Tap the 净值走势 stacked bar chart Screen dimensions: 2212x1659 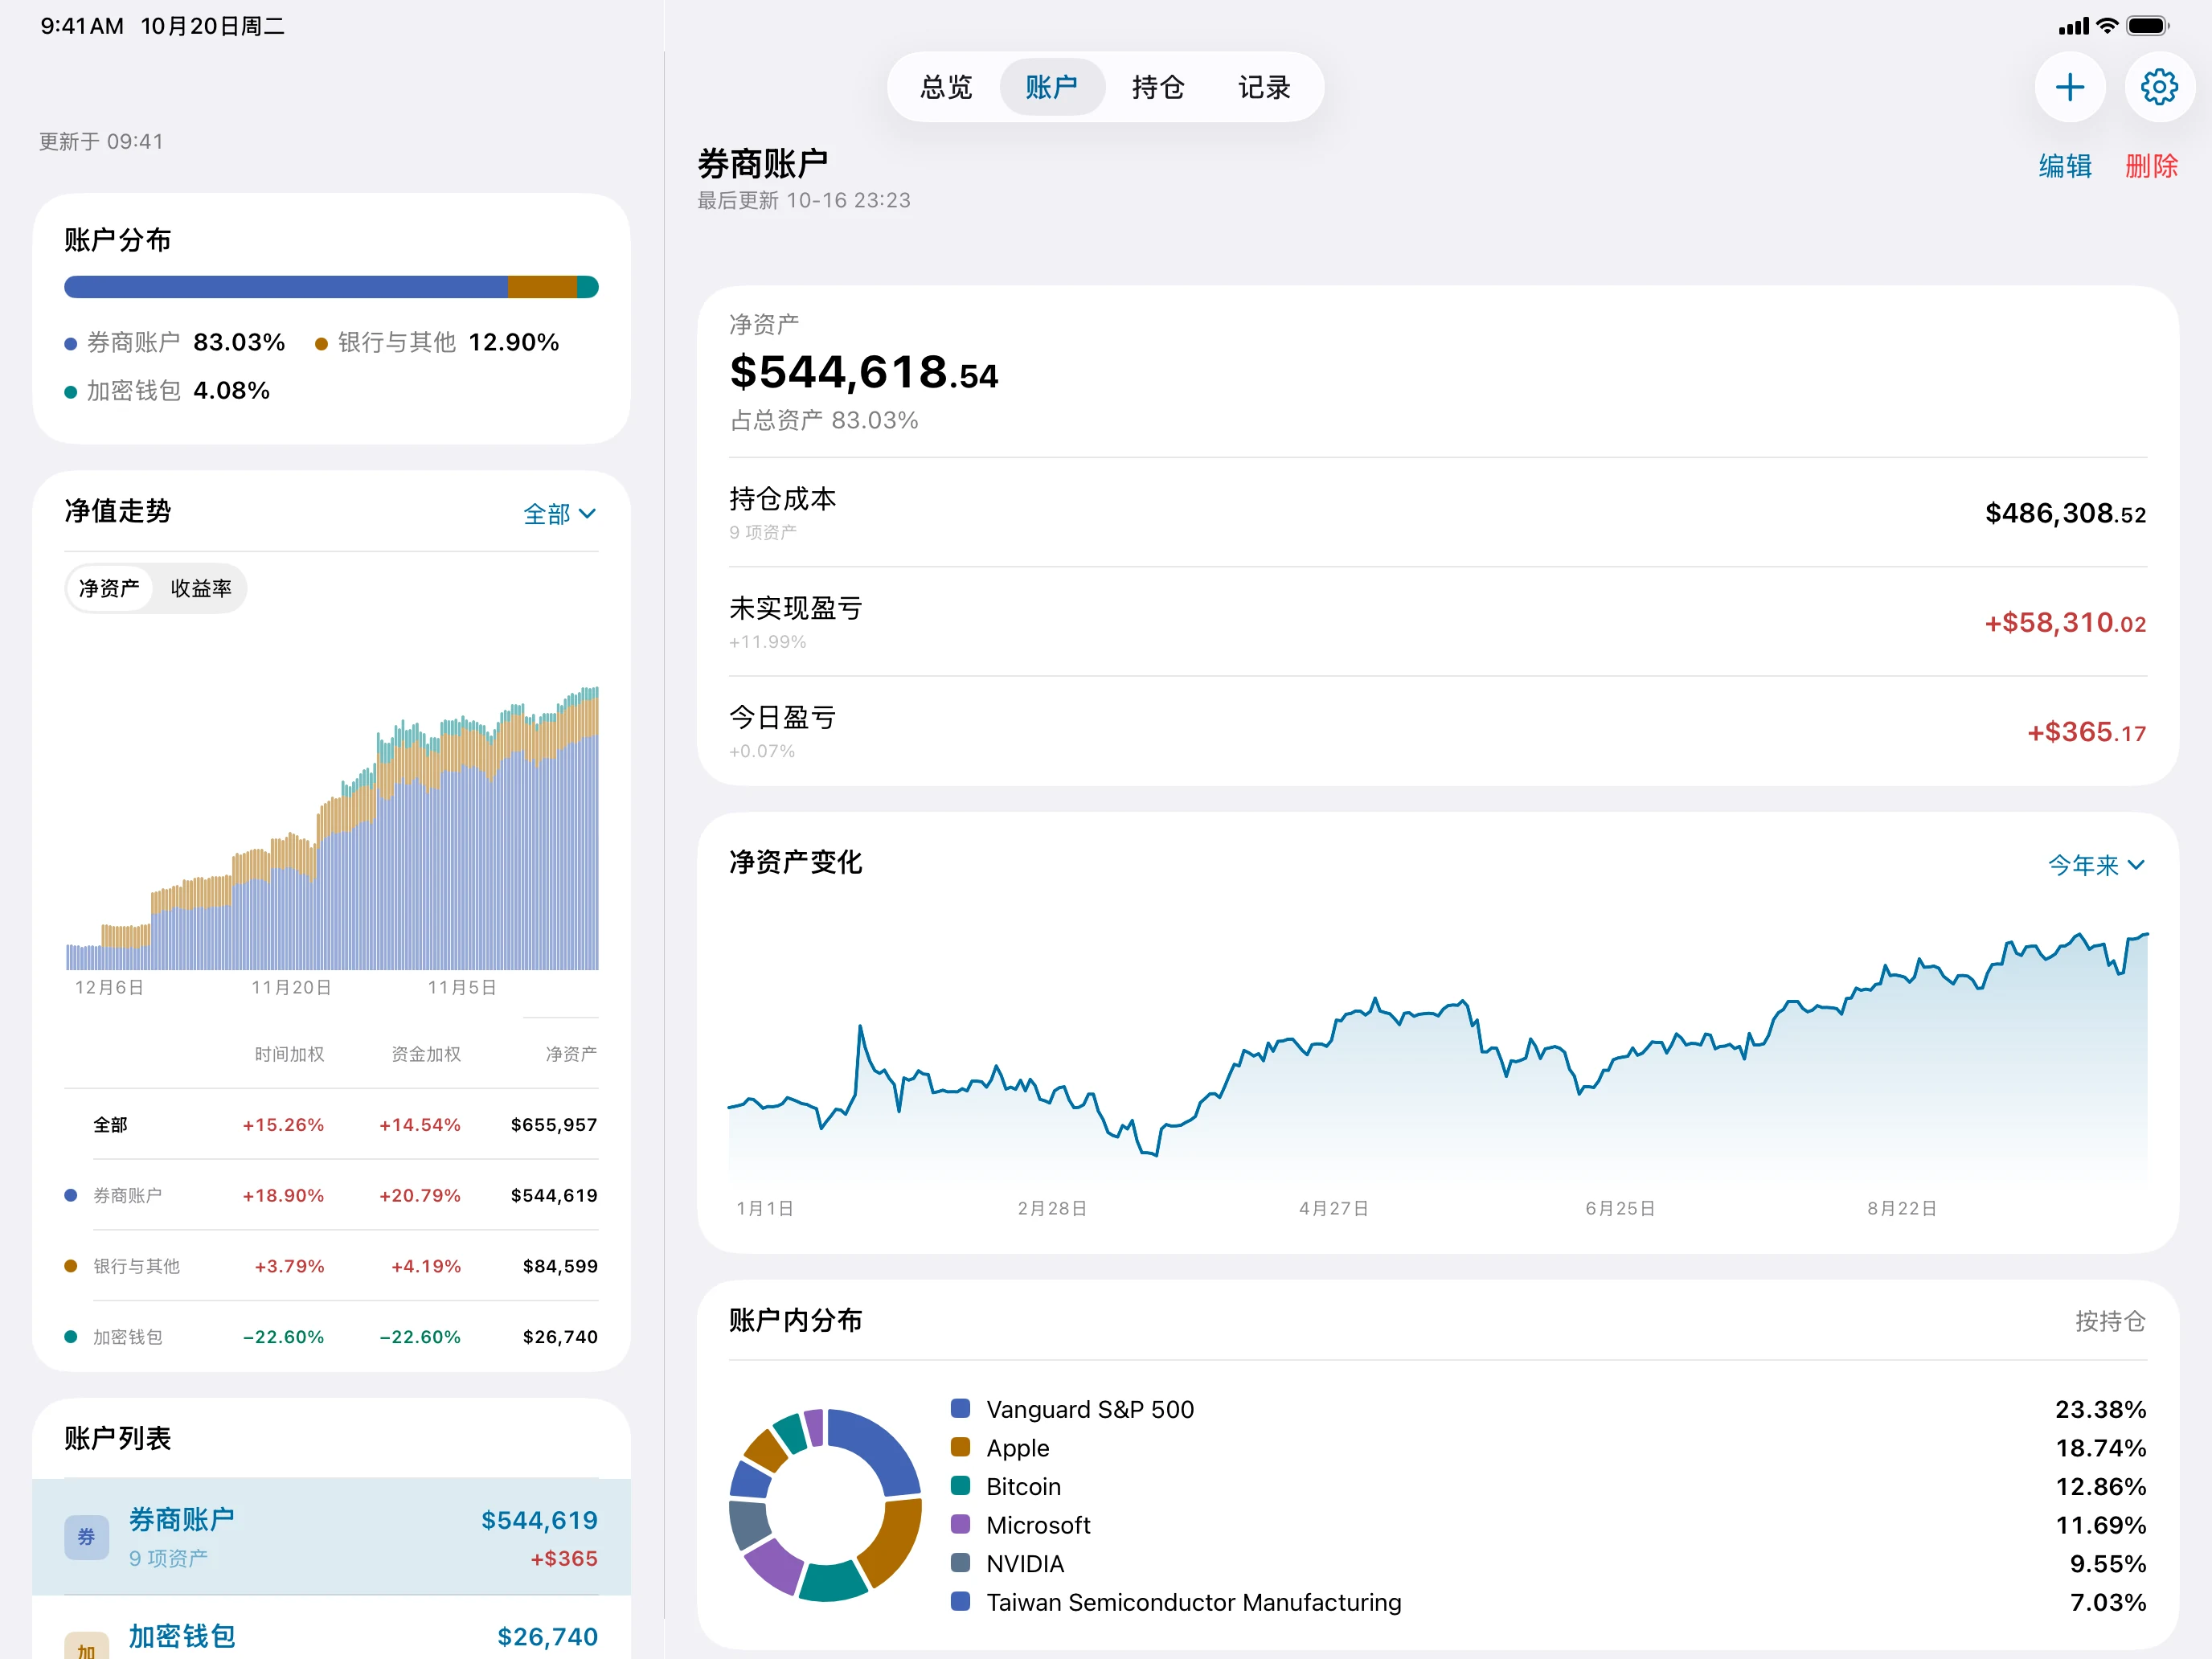point(331,828)
